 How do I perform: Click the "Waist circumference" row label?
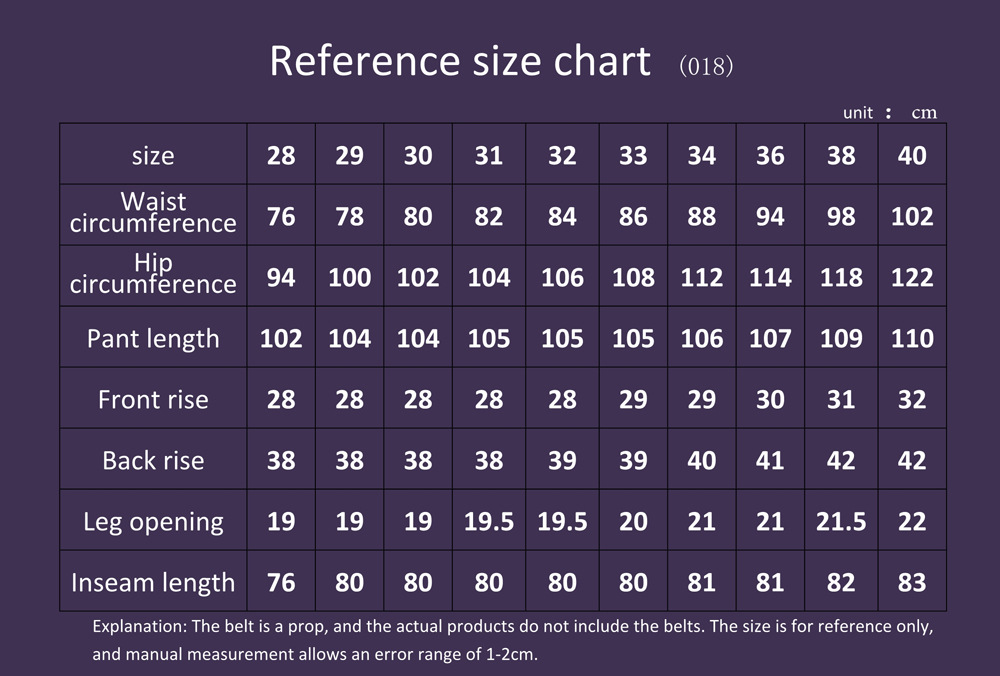pos(153,213)
